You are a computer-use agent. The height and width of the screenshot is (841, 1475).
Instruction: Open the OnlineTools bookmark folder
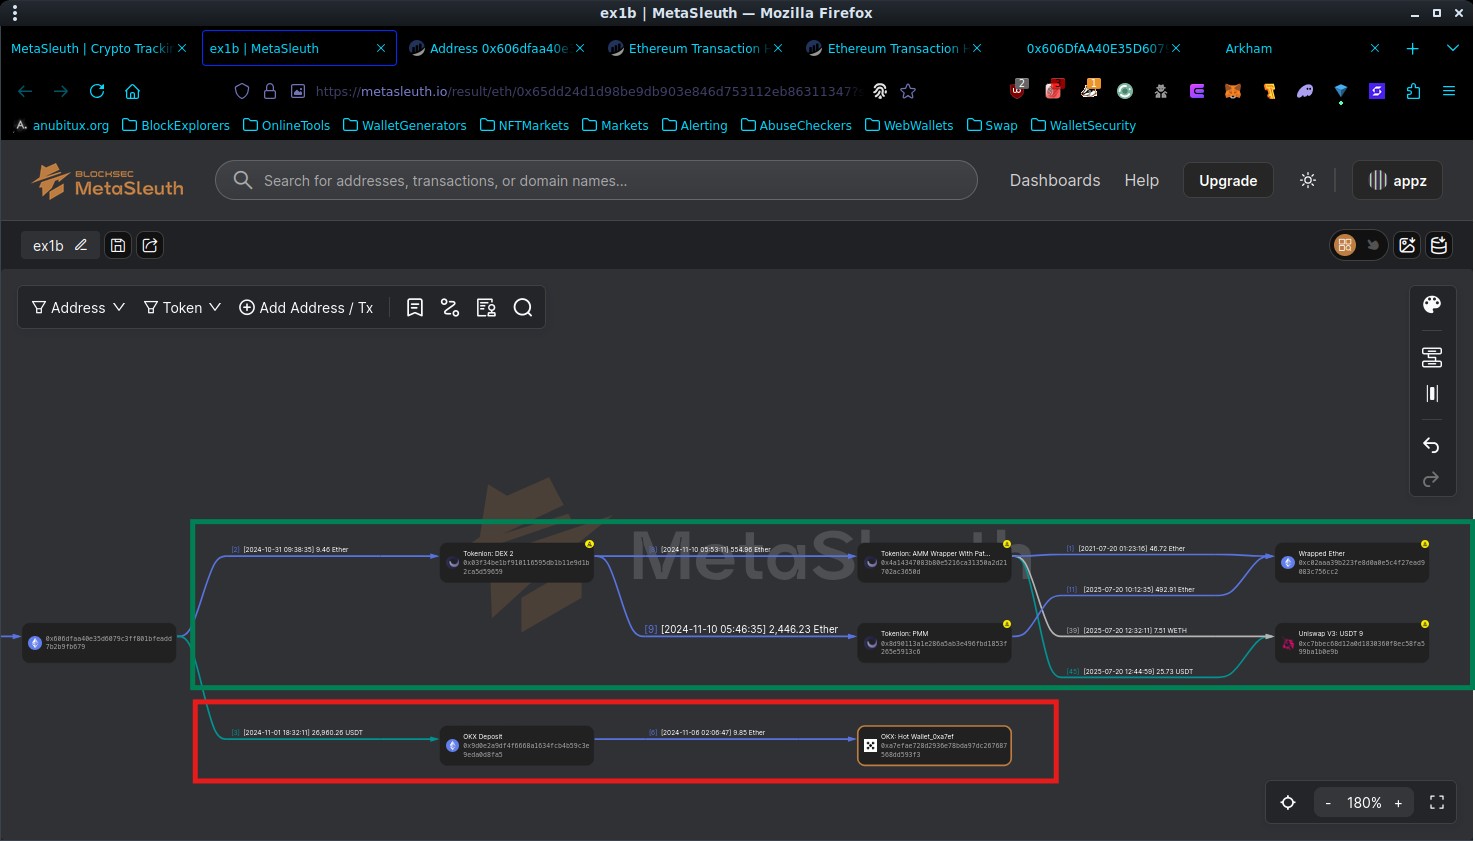pyautogui.click(x=286, y=125)
